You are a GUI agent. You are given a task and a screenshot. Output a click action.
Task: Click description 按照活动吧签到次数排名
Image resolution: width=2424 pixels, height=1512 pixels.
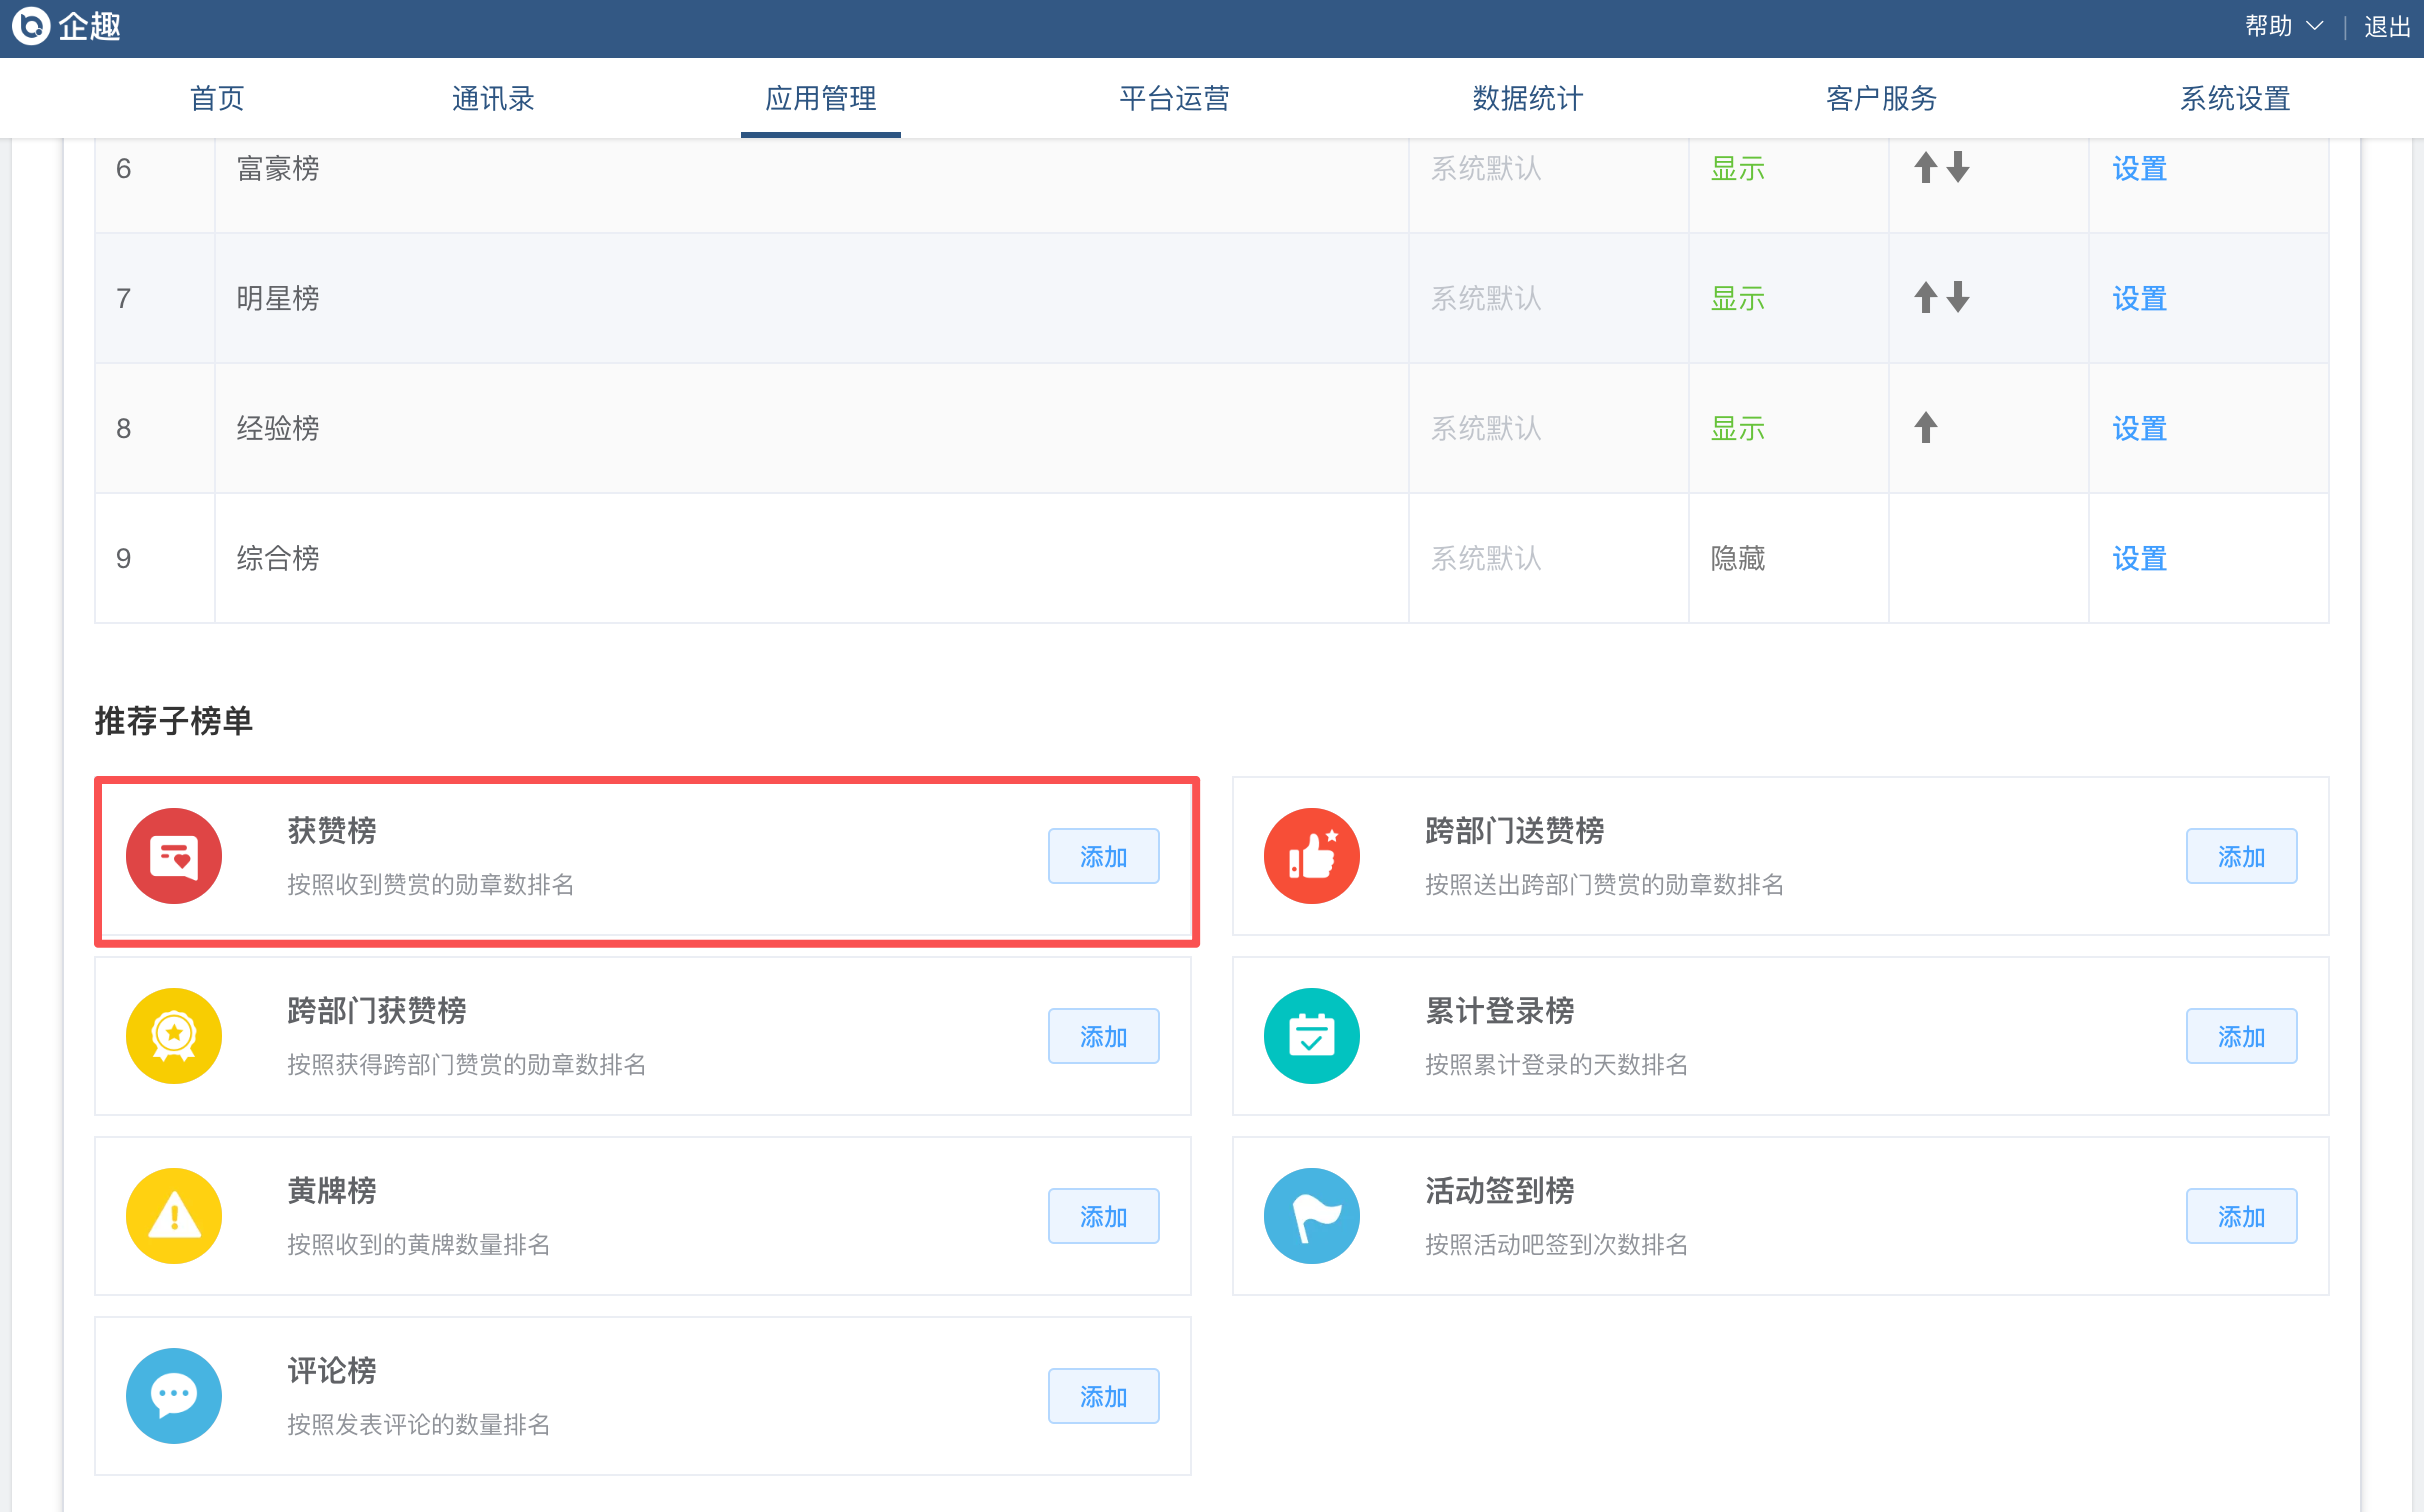pos(1557,1244)
